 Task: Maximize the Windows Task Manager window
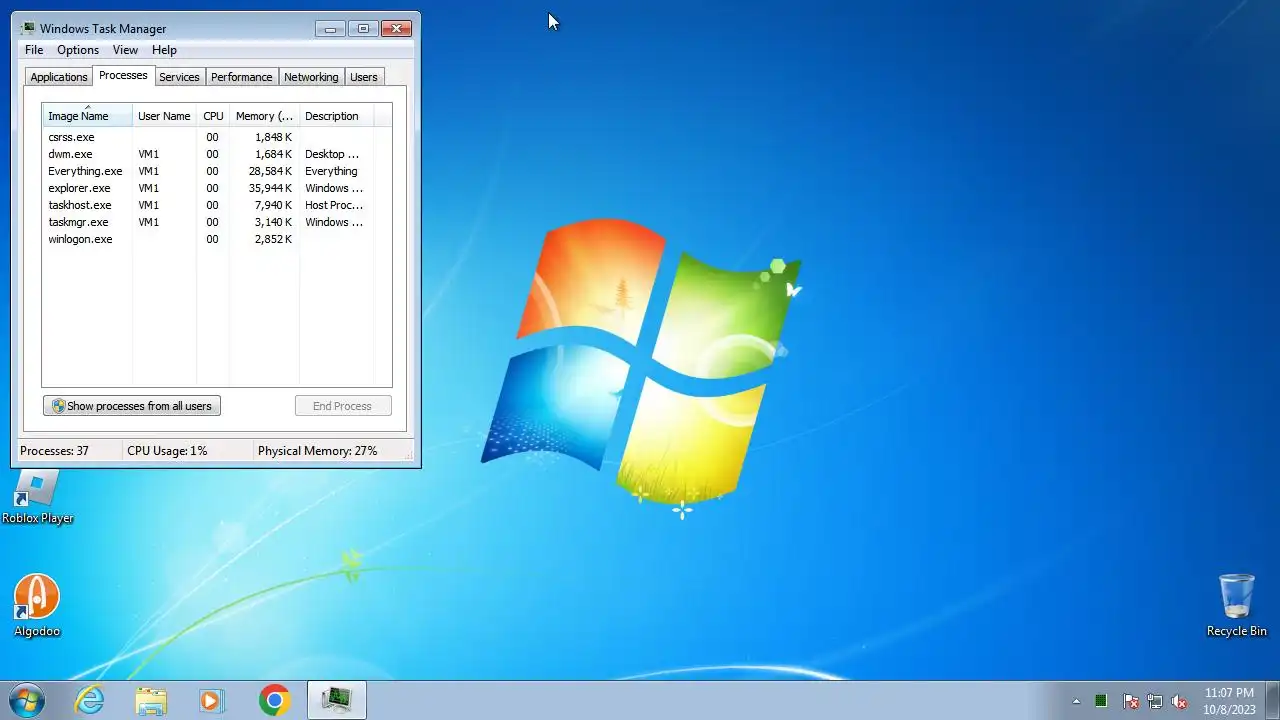[x=363, y=29]
